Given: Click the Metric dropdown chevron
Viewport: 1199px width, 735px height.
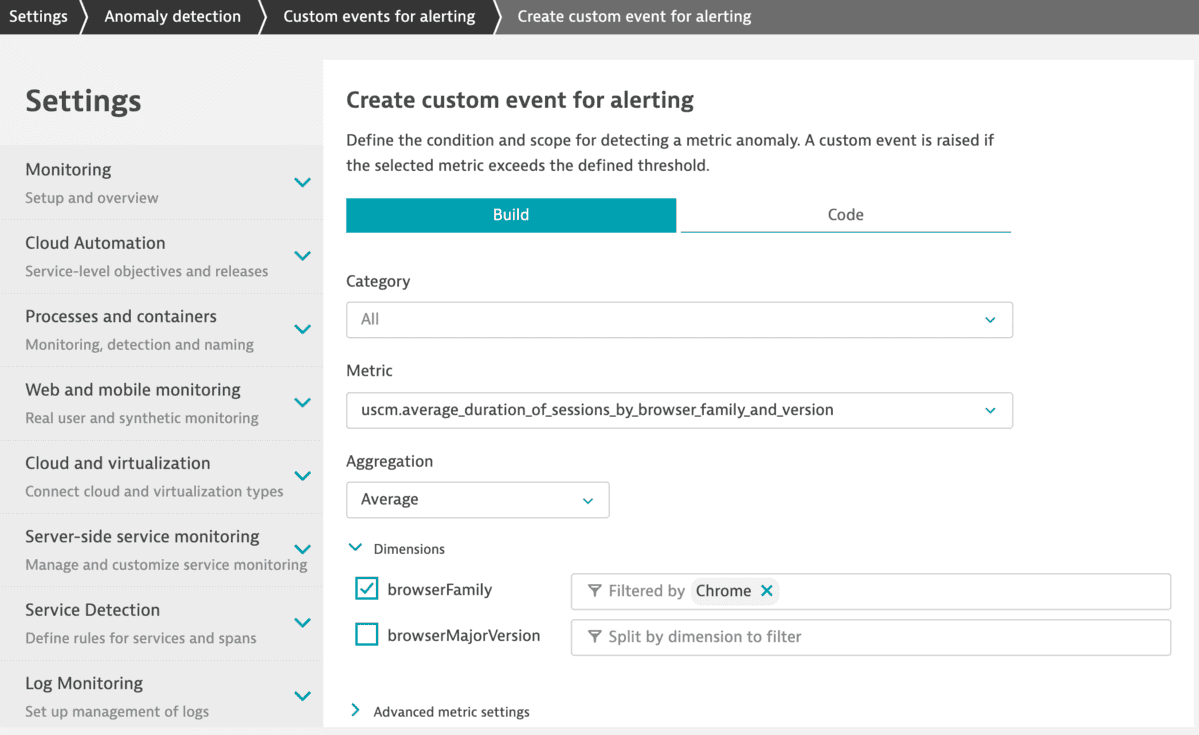Looking at the screenshot, I should coord(989,410).
